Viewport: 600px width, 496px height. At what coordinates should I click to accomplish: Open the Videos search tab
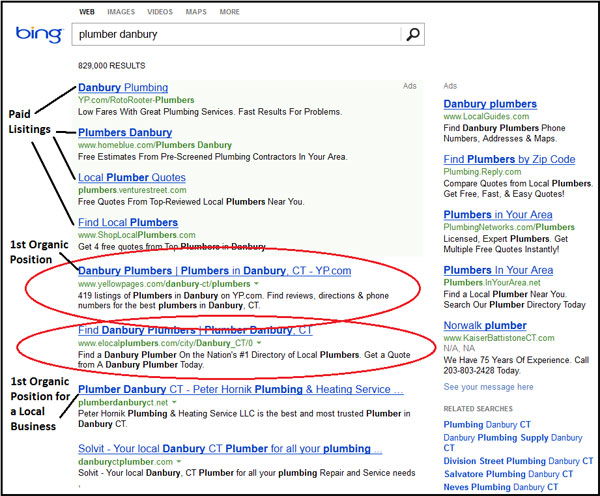[161, 12]
